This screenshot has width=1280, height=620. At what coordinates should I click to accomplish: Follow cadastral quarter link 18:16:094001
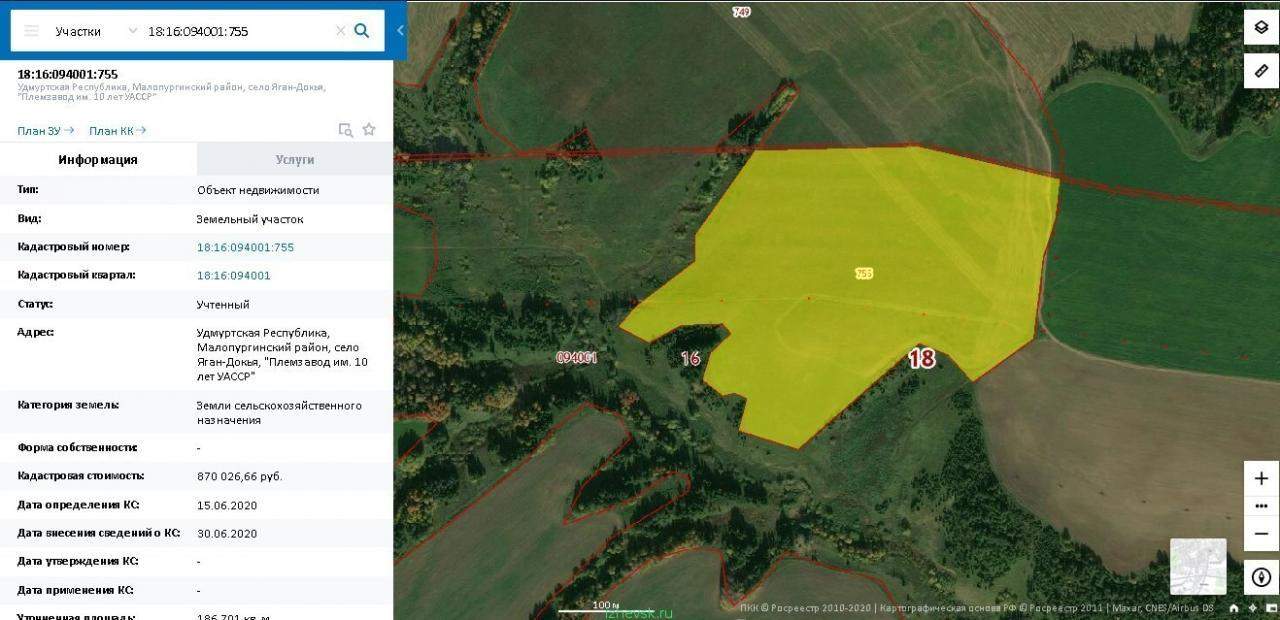(x=234, y=275)
